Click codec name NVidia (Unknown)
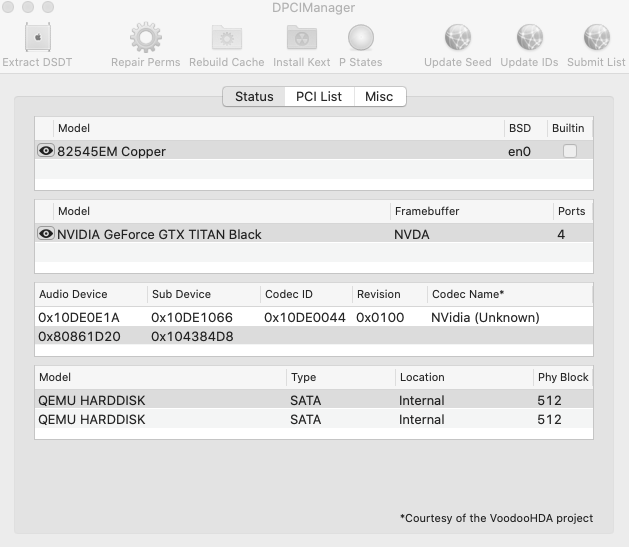 [x=485, y=318]
